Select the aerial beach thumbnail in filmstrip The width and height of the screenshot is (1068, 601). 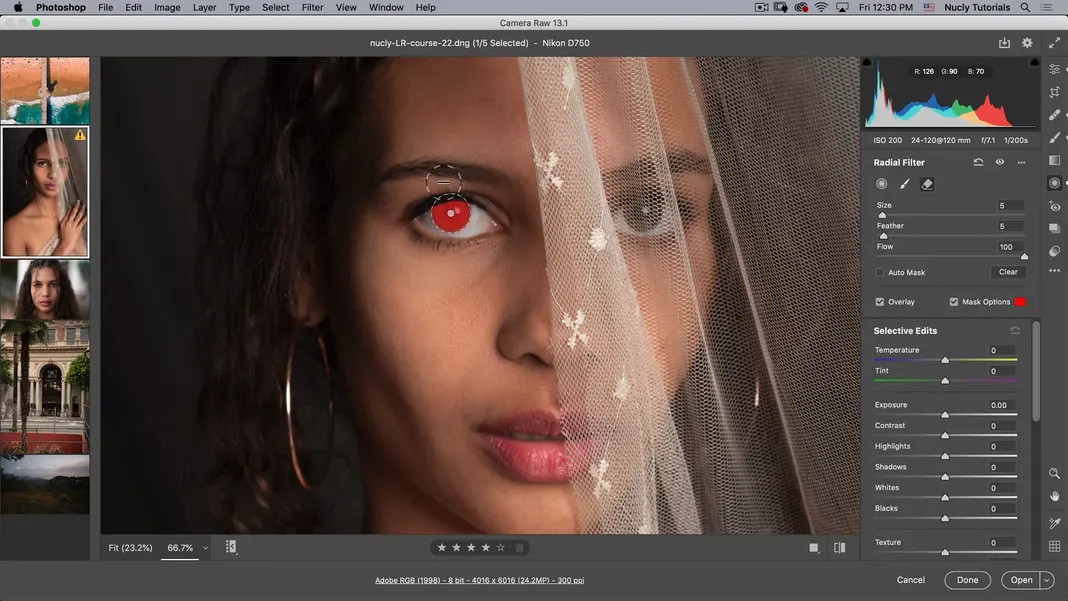(x=45, y=90)
